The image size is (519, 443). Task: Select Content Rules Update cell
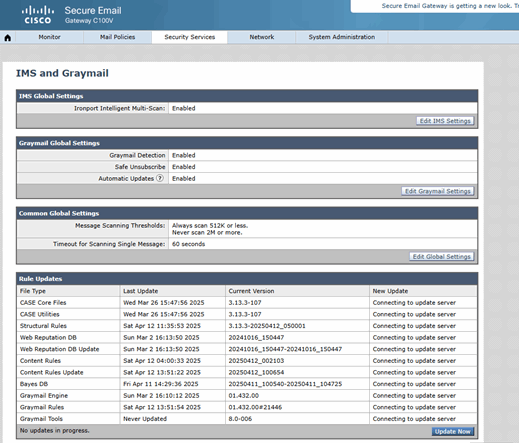tap(52, 372)
